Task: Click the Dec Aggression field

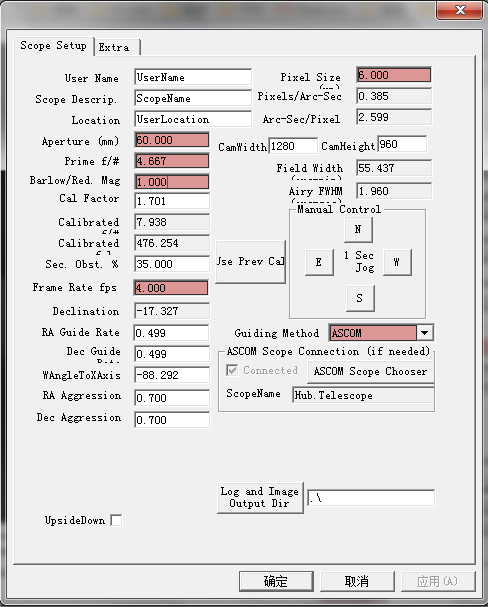Action: point(172,420)
